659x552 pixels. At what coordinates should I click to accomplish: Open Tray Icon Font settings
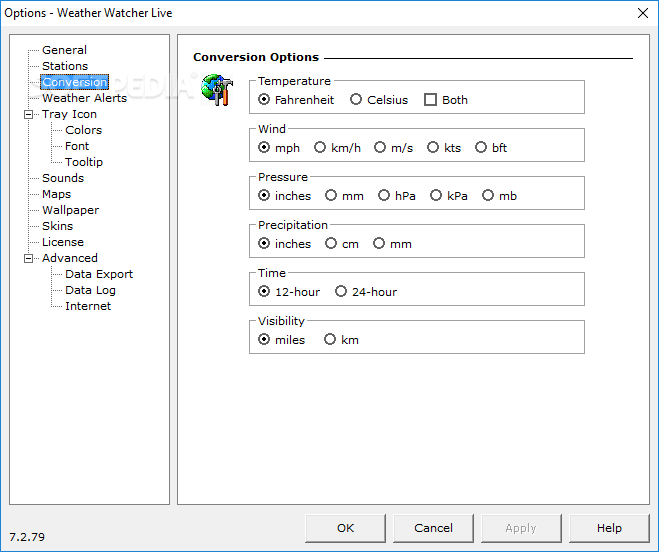point(77,146)
